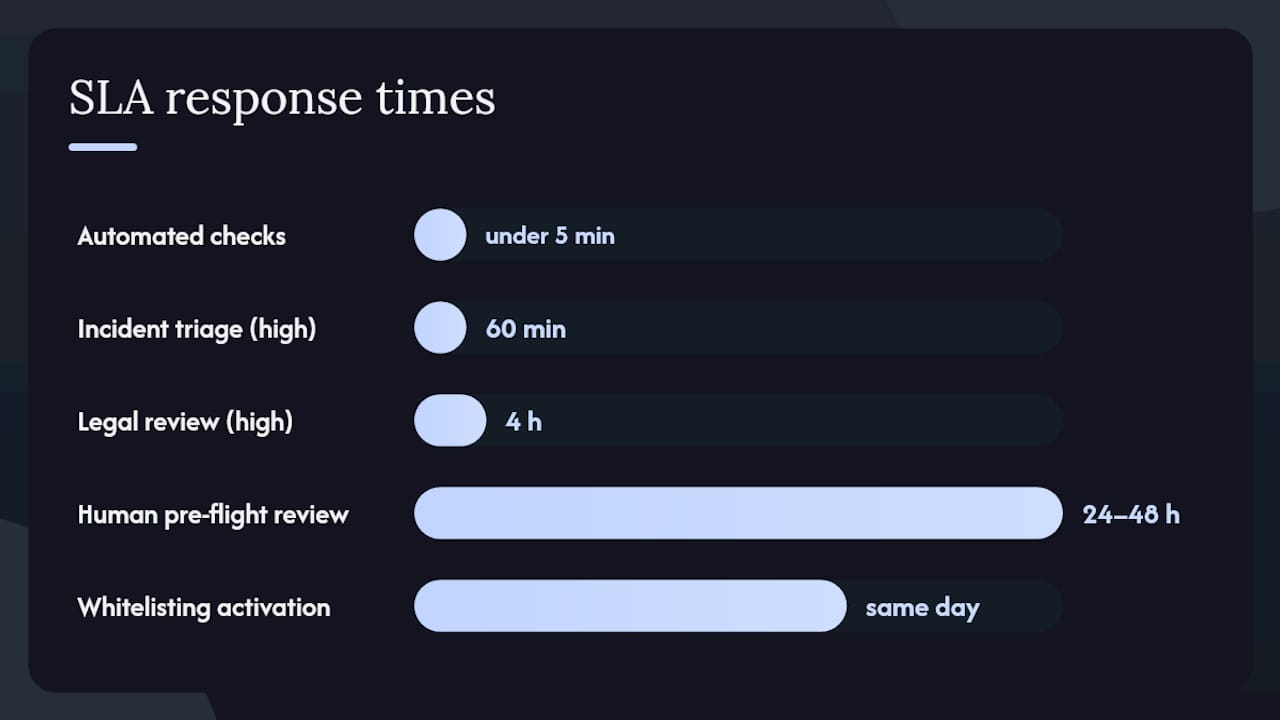Click the SLA response times title

click(x=282, y=100)
